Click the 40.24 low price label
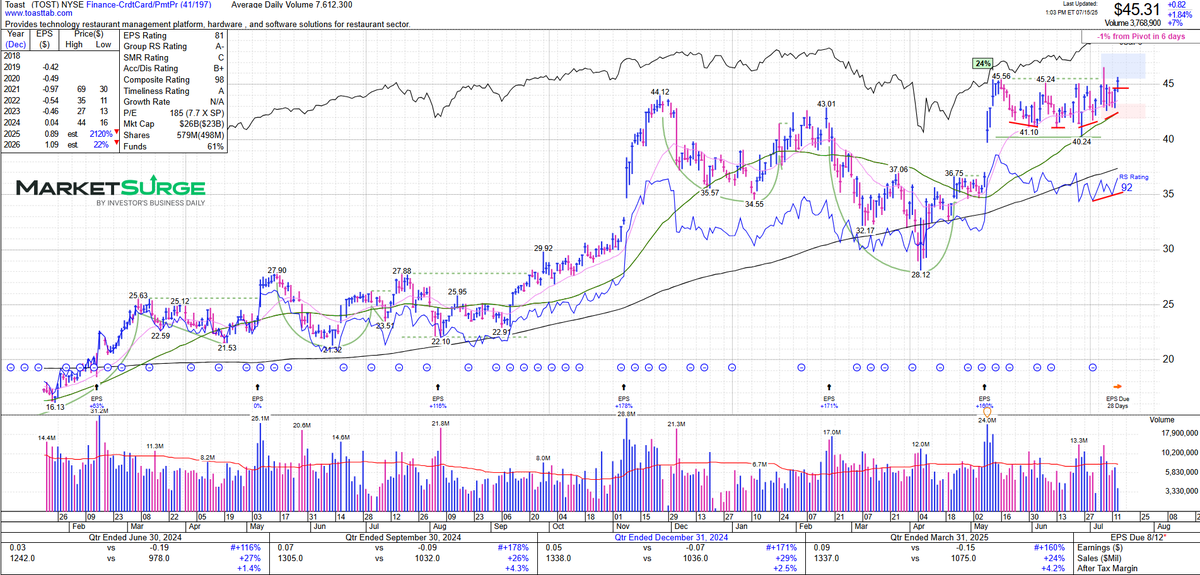The height and width of the screenshot is (575, 1200). click(x=1081, y=142)
